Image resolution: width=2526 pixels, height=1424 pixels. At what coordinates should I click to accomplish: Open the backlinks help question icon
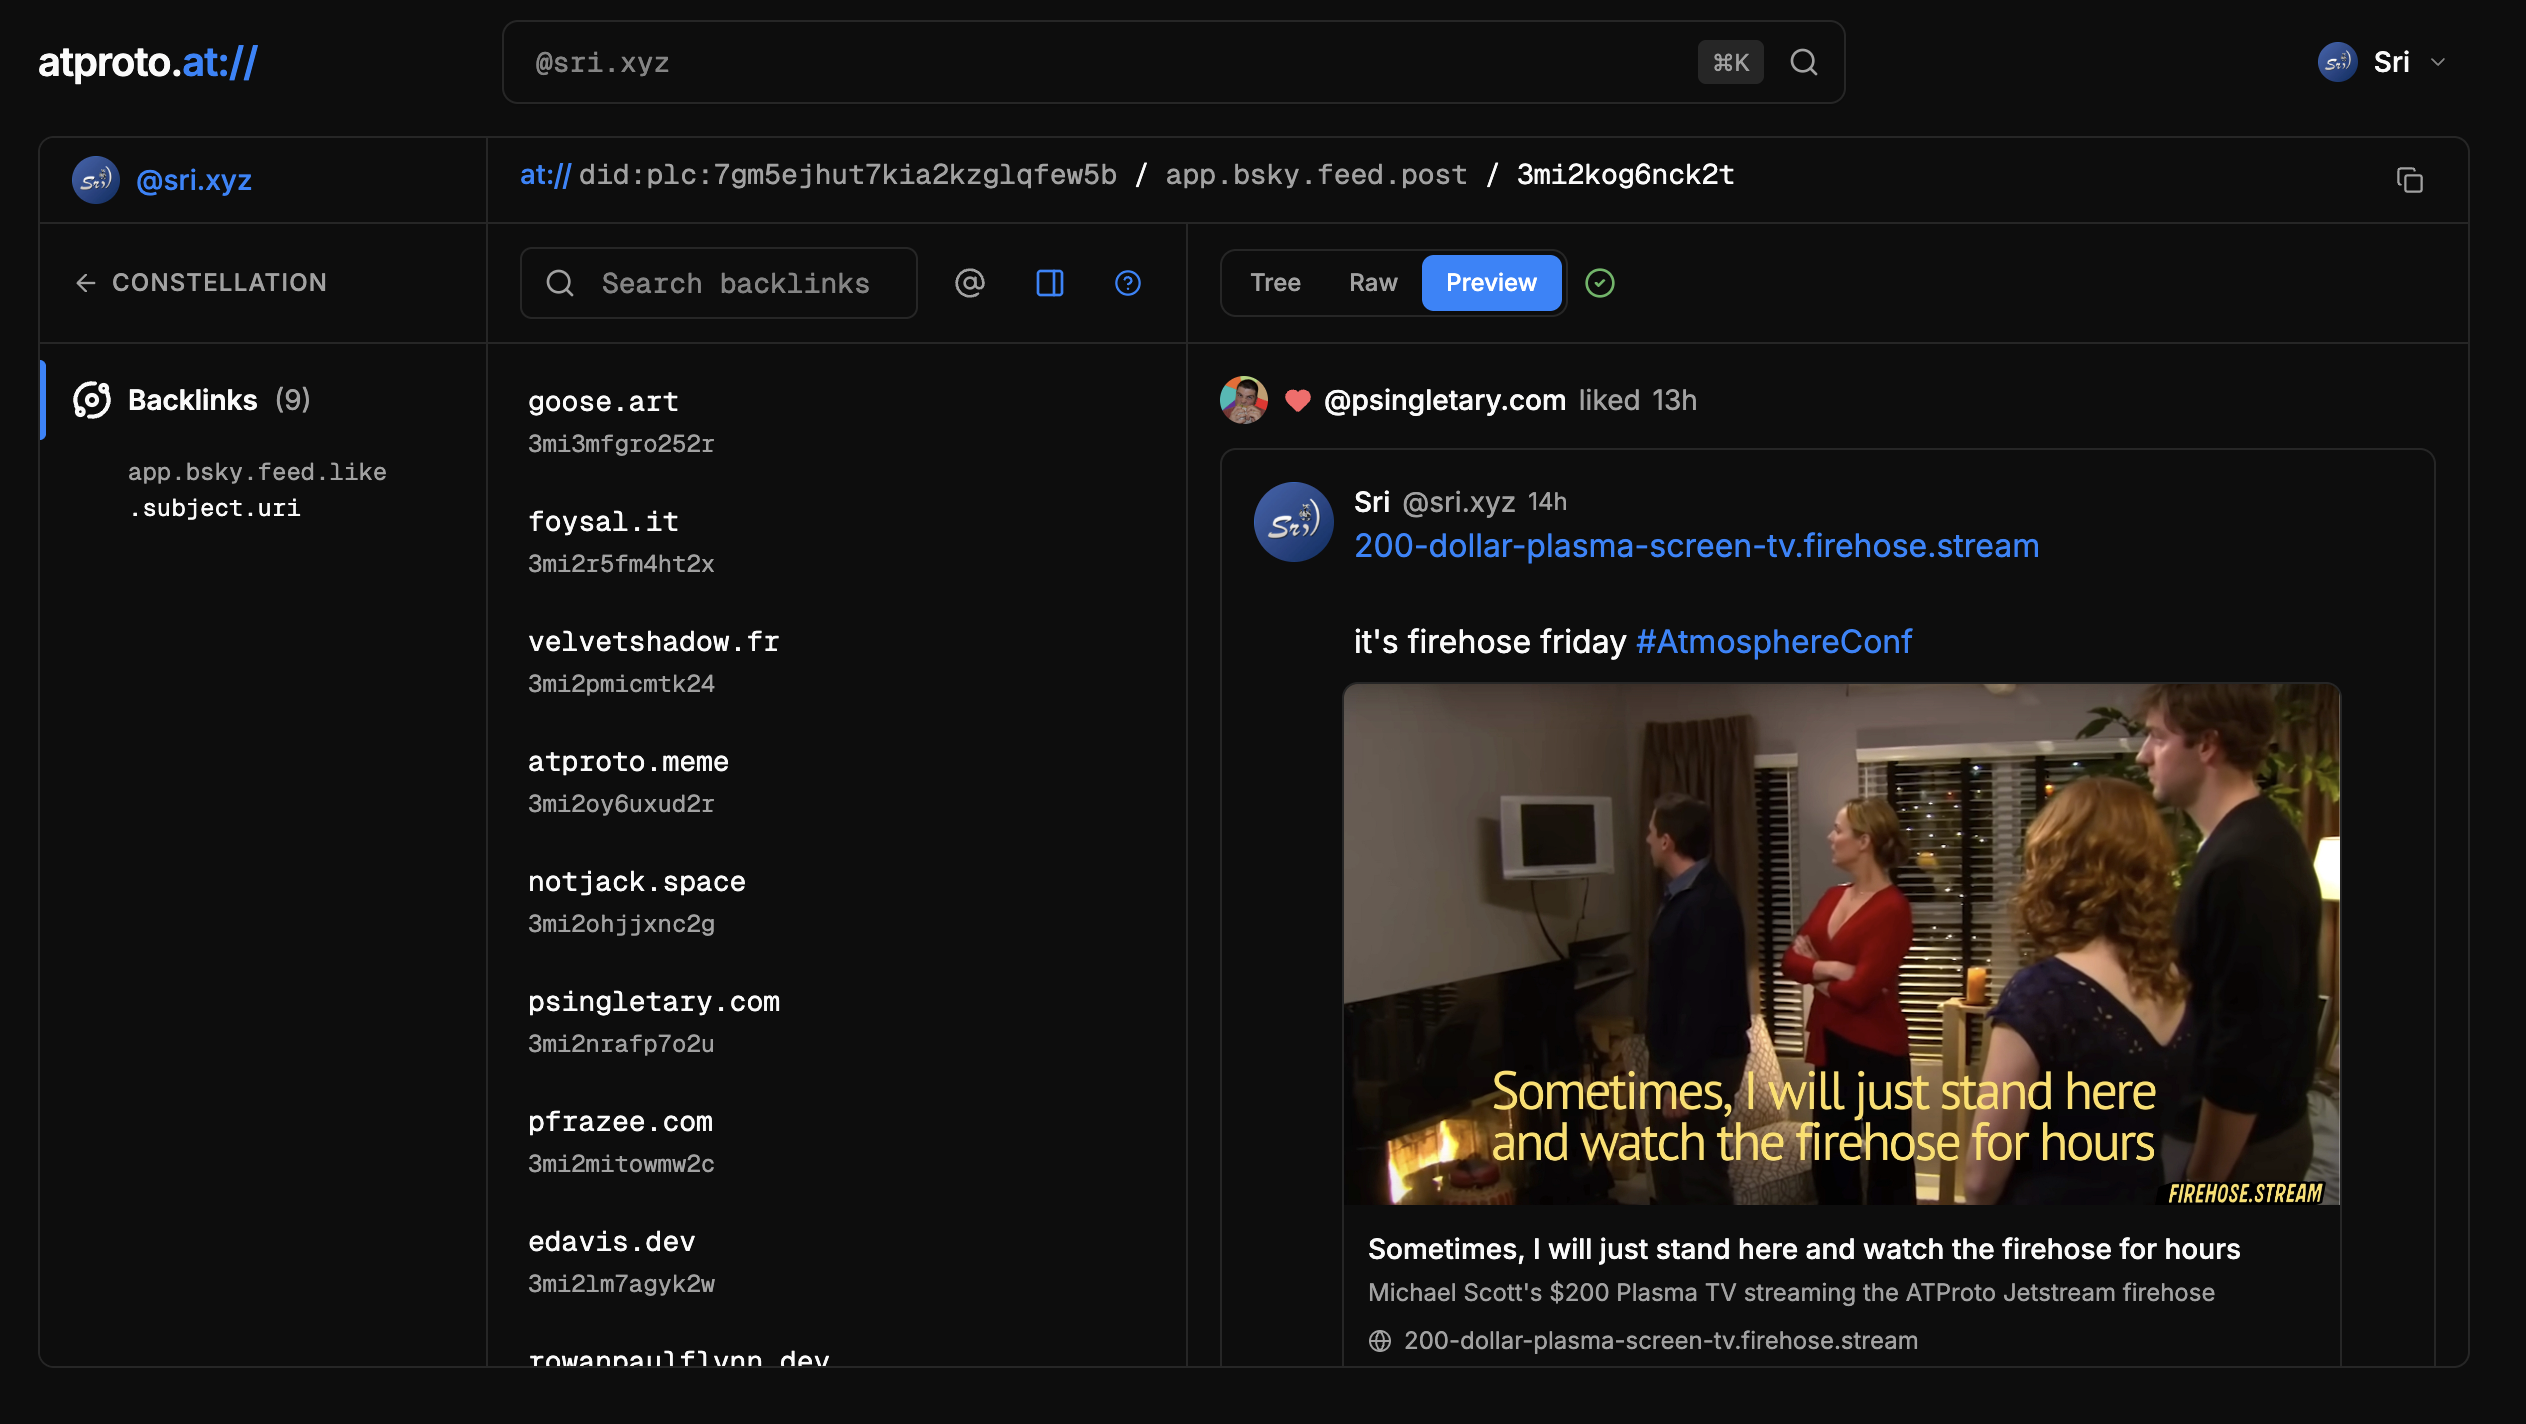(x=1127, y=283)
